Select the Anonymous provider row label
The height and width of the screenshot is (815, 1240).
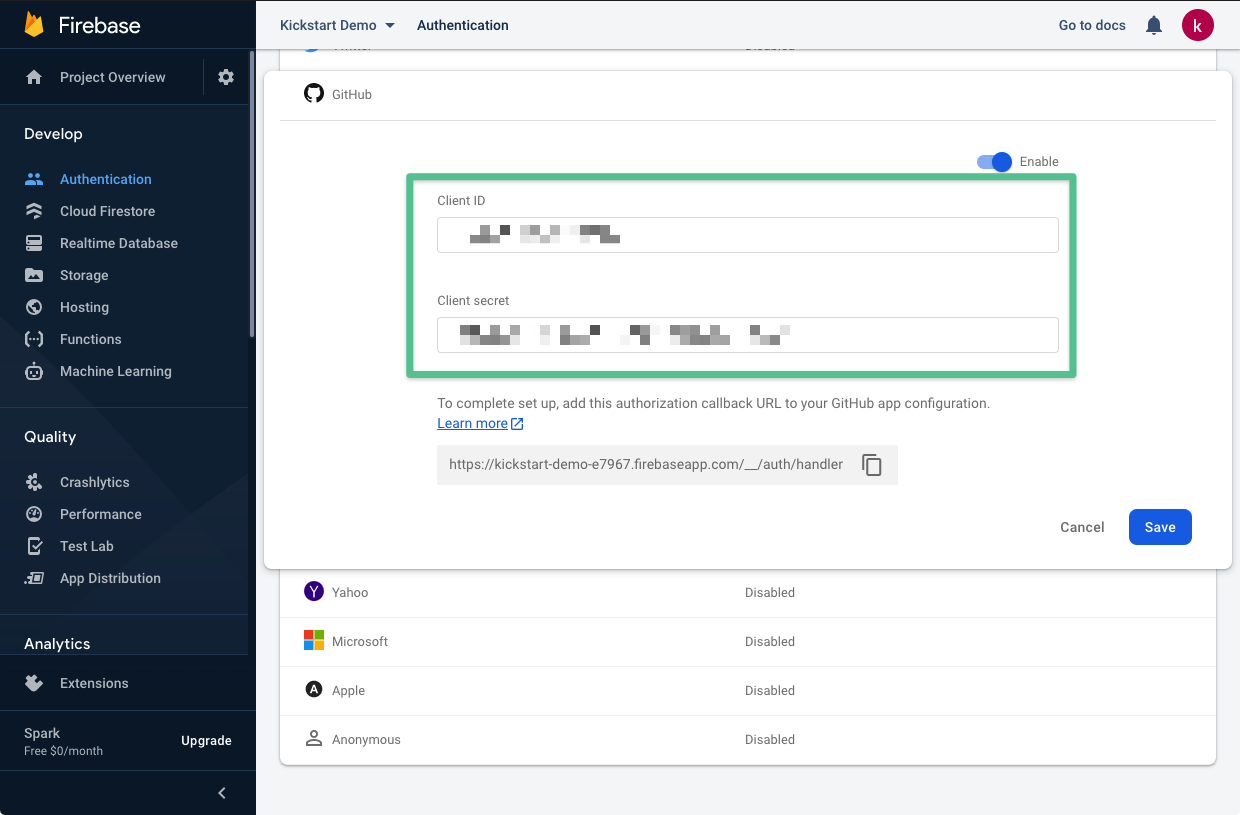click(x=366, y=739)
